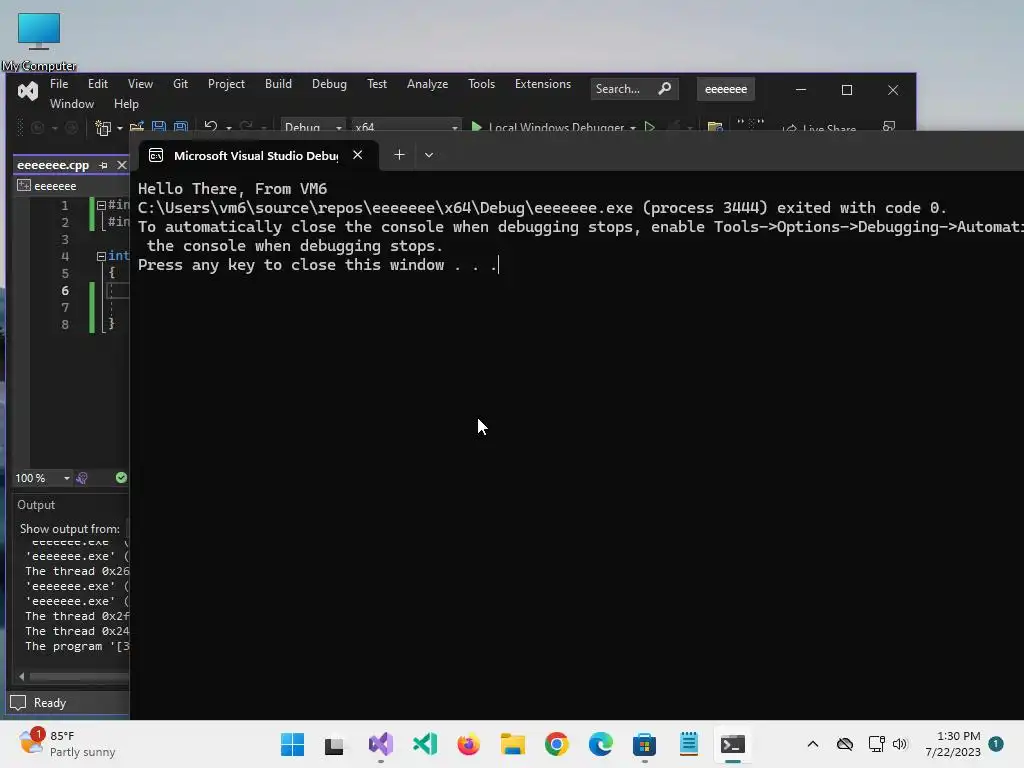Click the Ready status text
Screen dimensions: 1024x768
tap(50, 703)
